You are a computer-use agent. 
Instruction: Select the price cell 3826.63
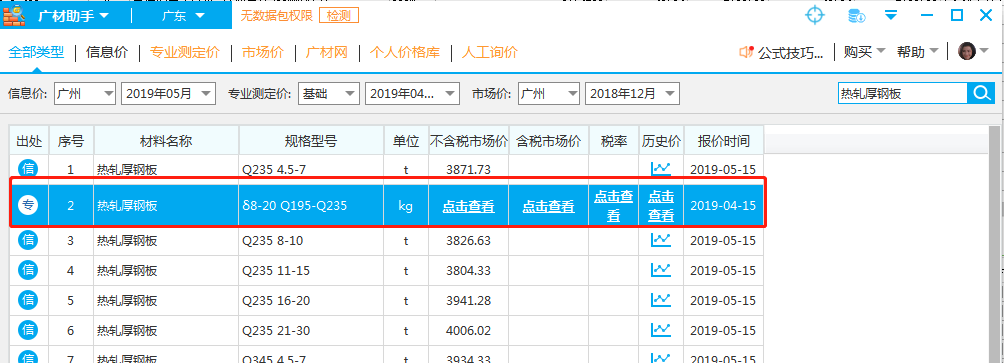[469, 241]
